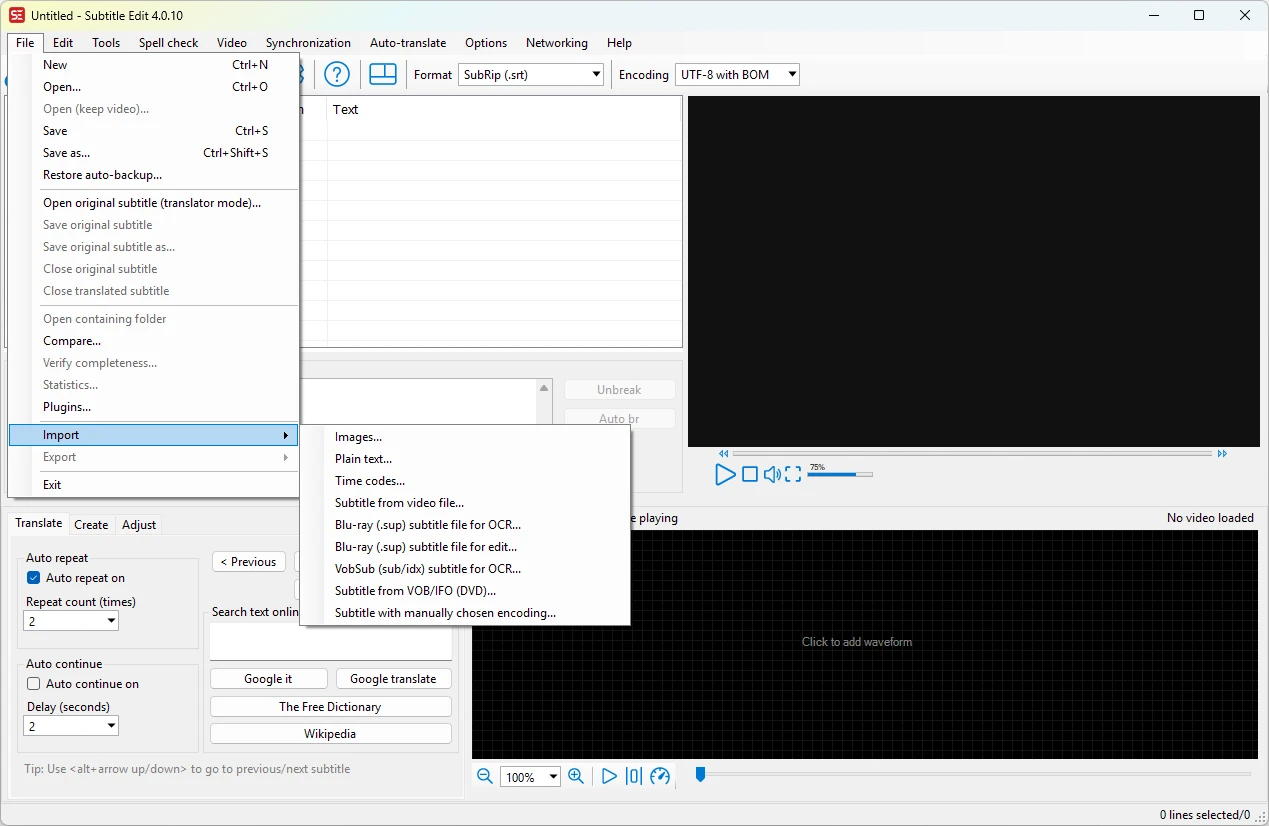Open the Format dropdown showing SubRip (.srt)
This screenshot has height=826, width=1269.
(531, 74)
